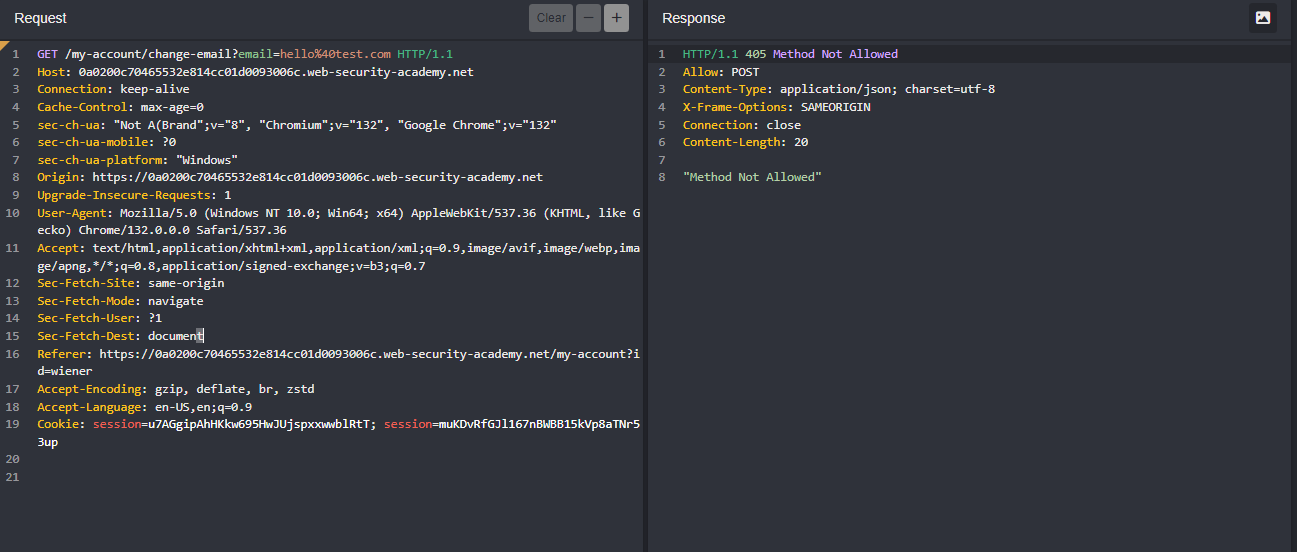
Task: Place cursor on User-Agent header
Action: (x=75, y=213)
